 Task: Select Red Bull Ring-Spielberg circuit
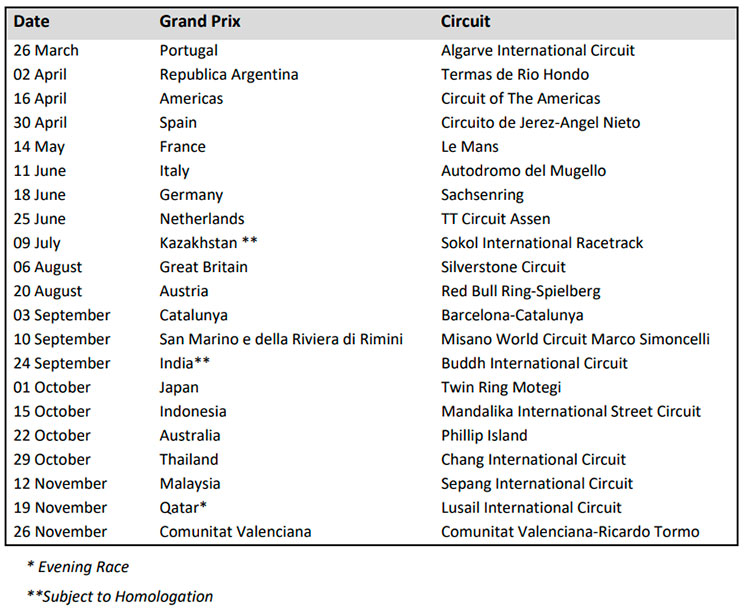(521, 291)
